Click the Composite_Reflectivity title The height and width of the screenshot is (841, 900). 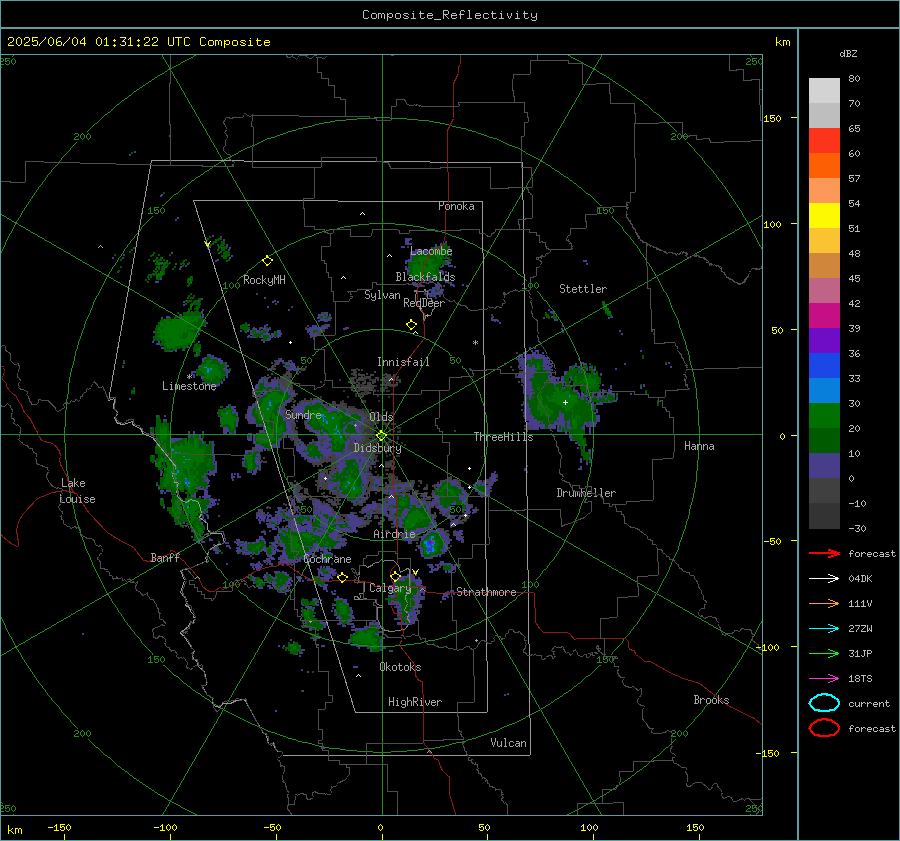tap(449, 15)
